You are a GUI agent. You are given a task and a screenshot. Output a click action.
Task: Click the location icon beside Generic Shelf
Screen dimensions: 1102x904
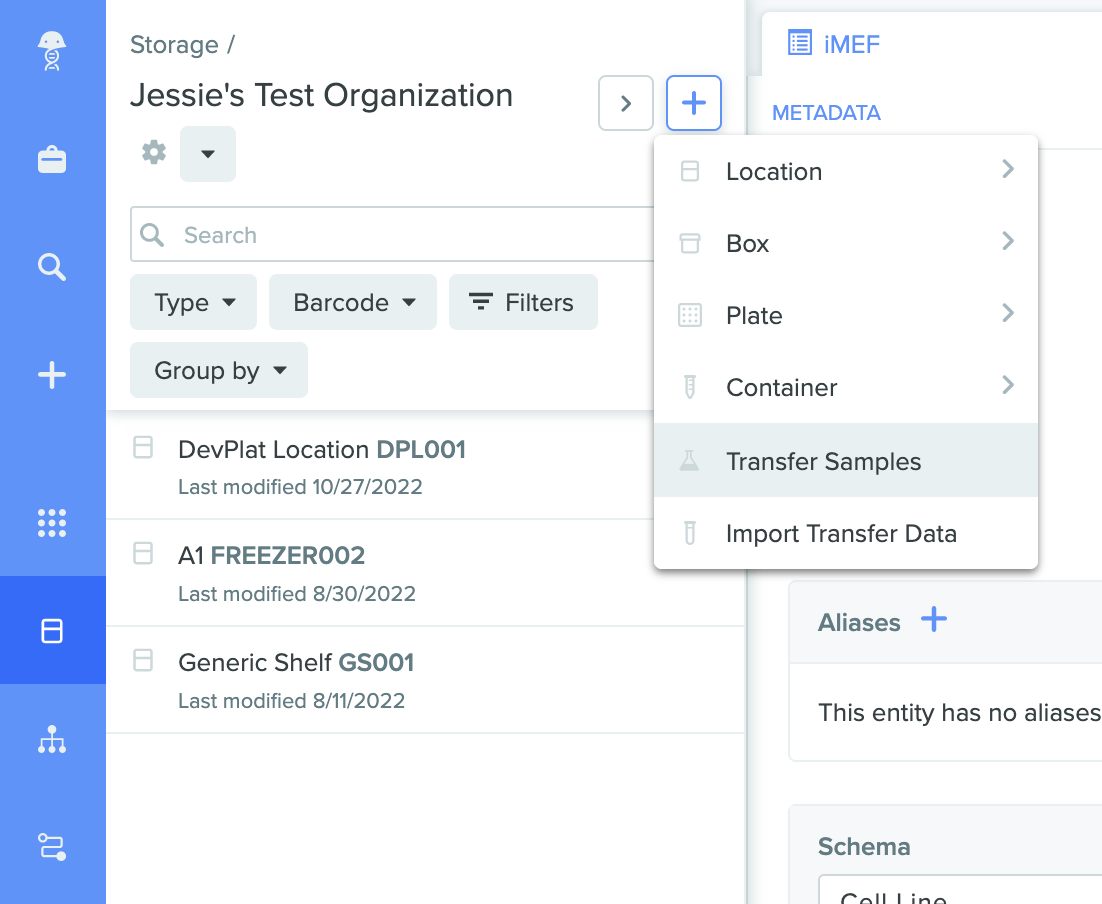tap(143, 660)
